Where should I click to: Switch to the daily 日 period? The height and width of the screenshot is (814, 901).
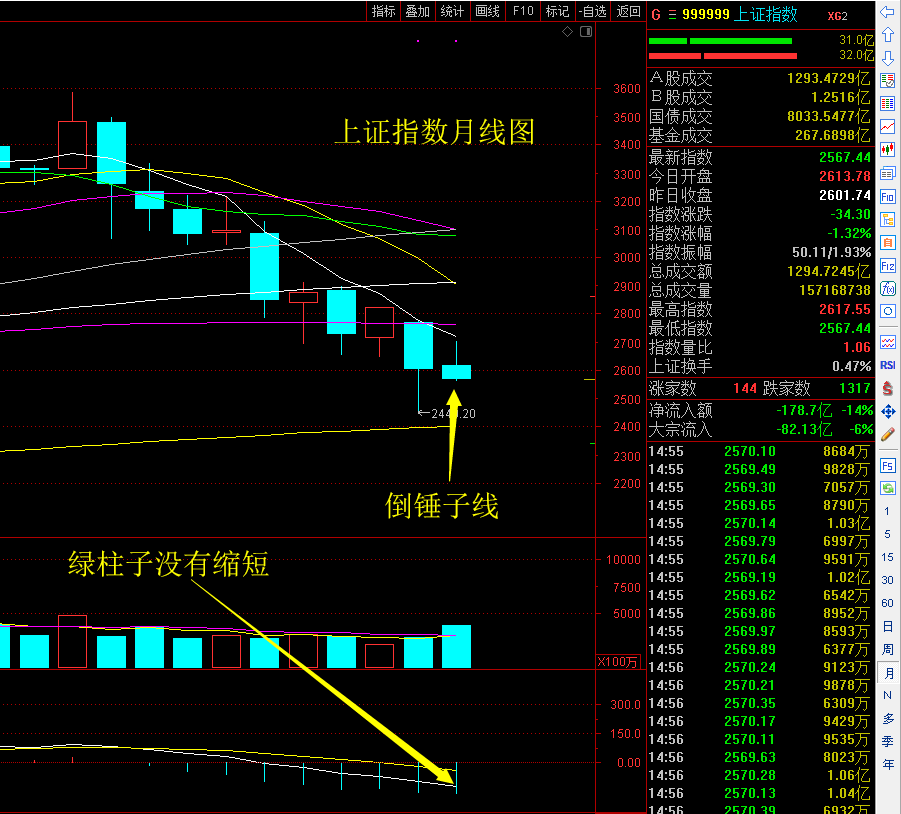coord(887,626)
